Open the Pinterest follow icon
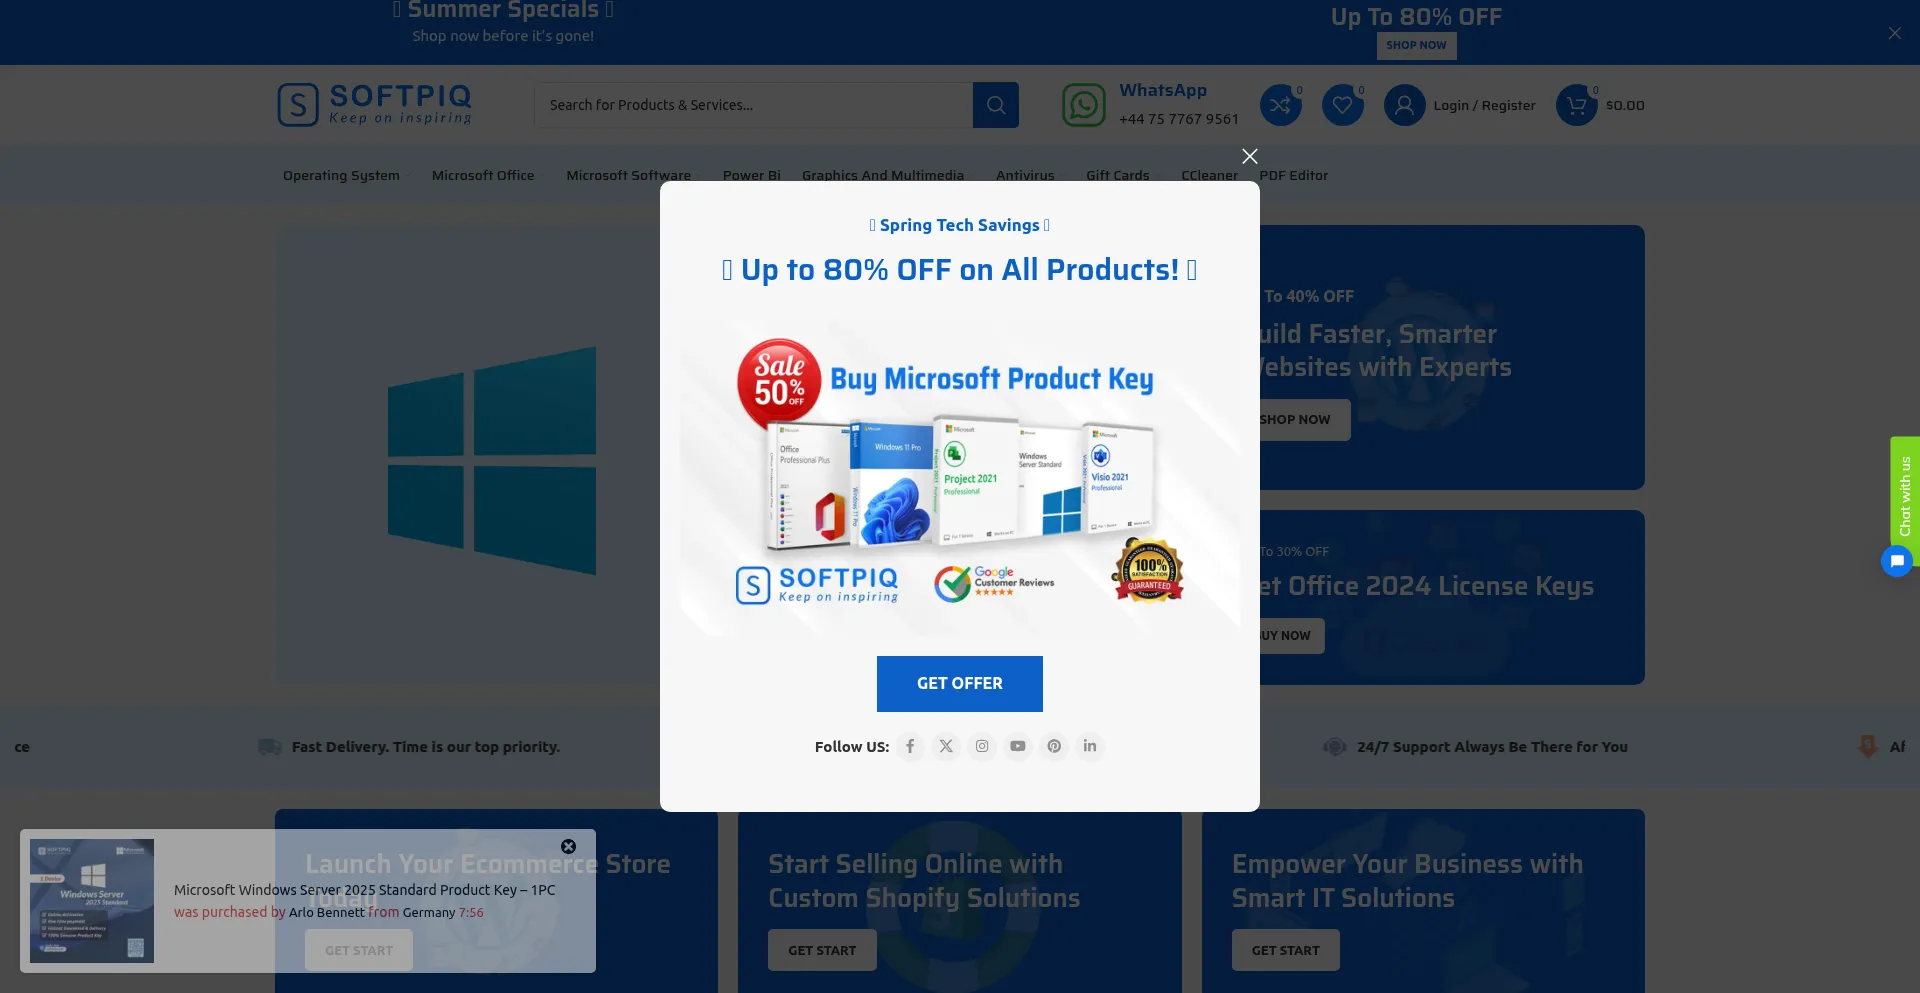 (x=1054, y=746)
